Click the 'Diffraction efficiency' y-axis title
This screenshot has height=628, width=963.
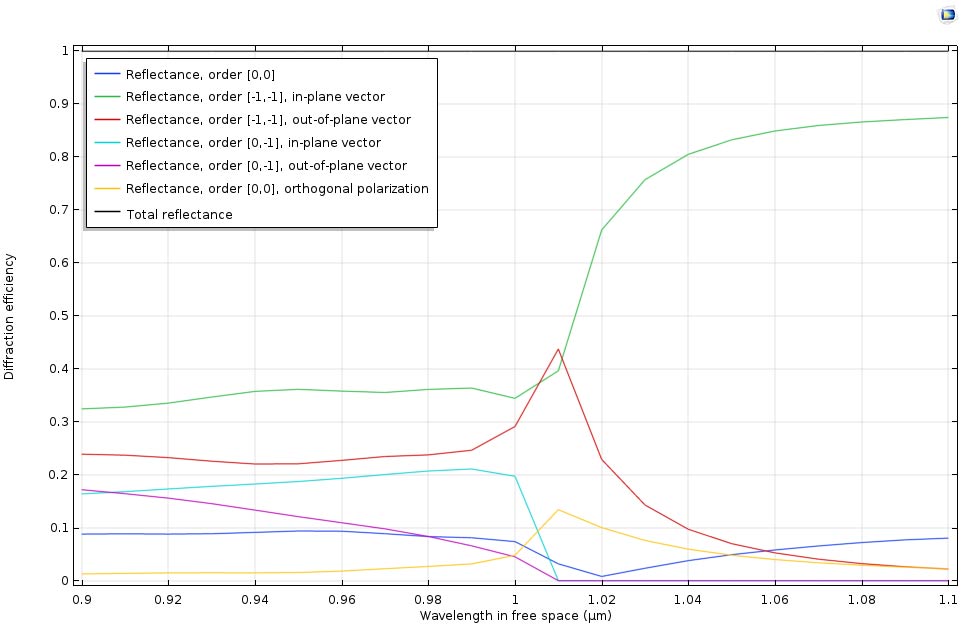(10, 316)
